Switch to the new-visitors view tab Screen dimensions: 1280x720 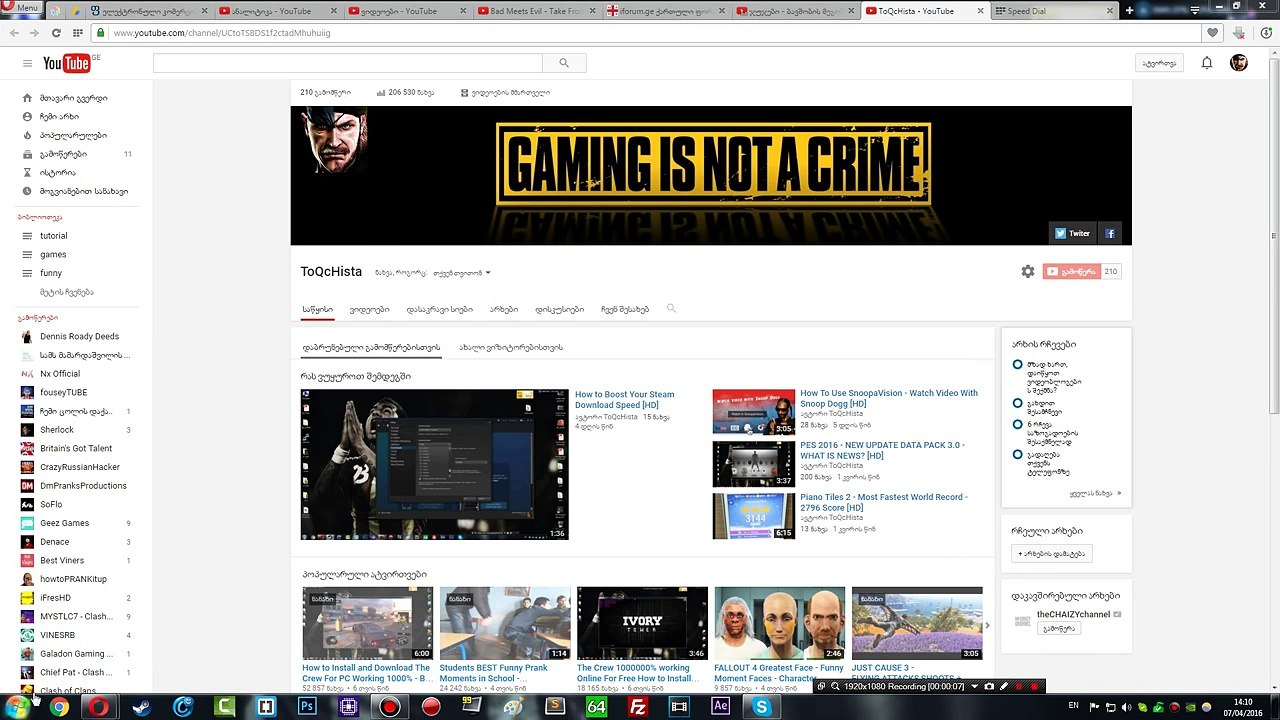click(511, 347)
